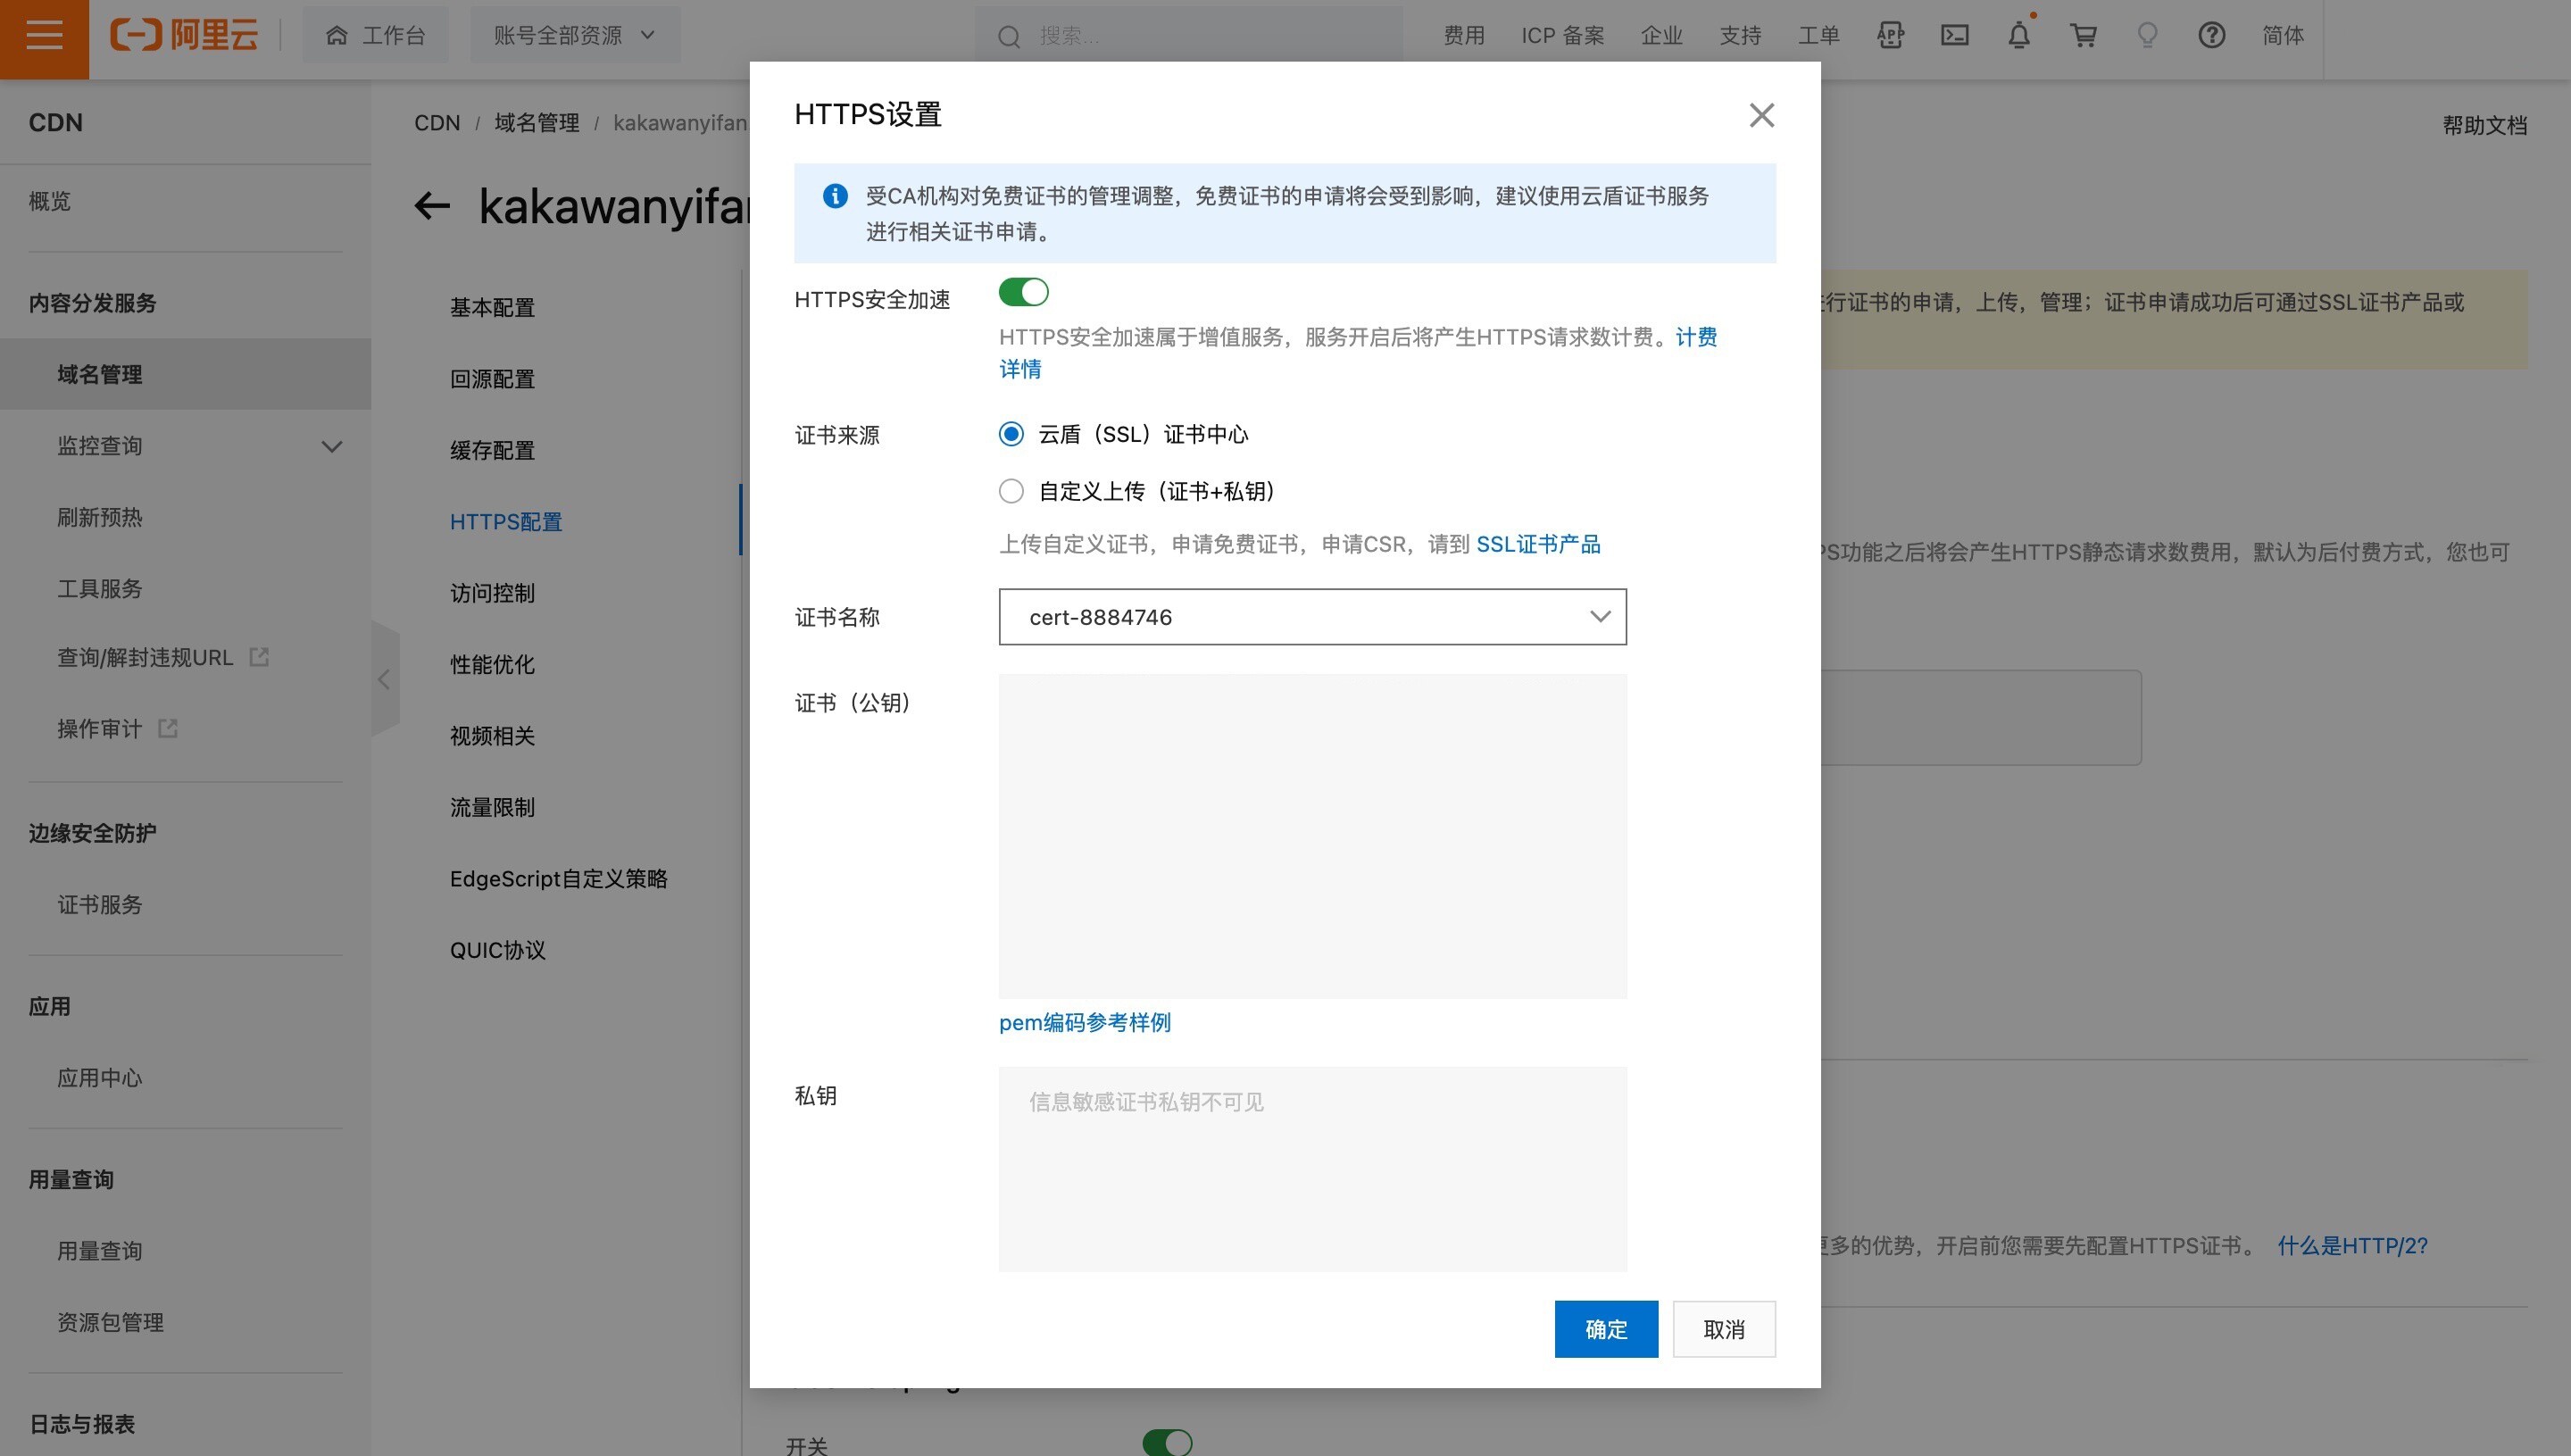This screenshot has height=1456, width=2571.
Task: Expand 监控查询 in the sidebar
Action: point(333,446)
